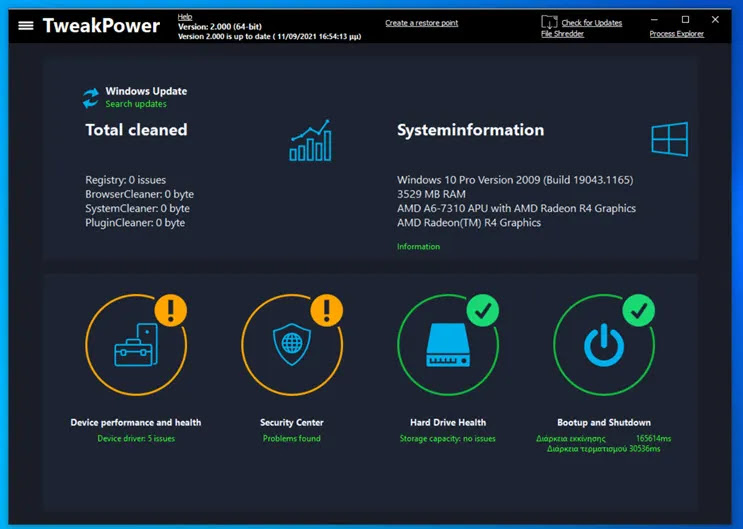Click the Windows Update heading
This screenshot has height=529, width=743.
tap(146, 91)
